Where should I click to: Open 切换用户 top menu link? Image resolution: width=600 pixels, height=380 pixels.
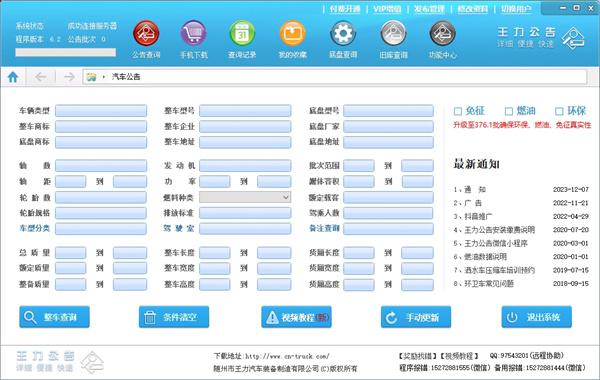(x=516, y=9)
